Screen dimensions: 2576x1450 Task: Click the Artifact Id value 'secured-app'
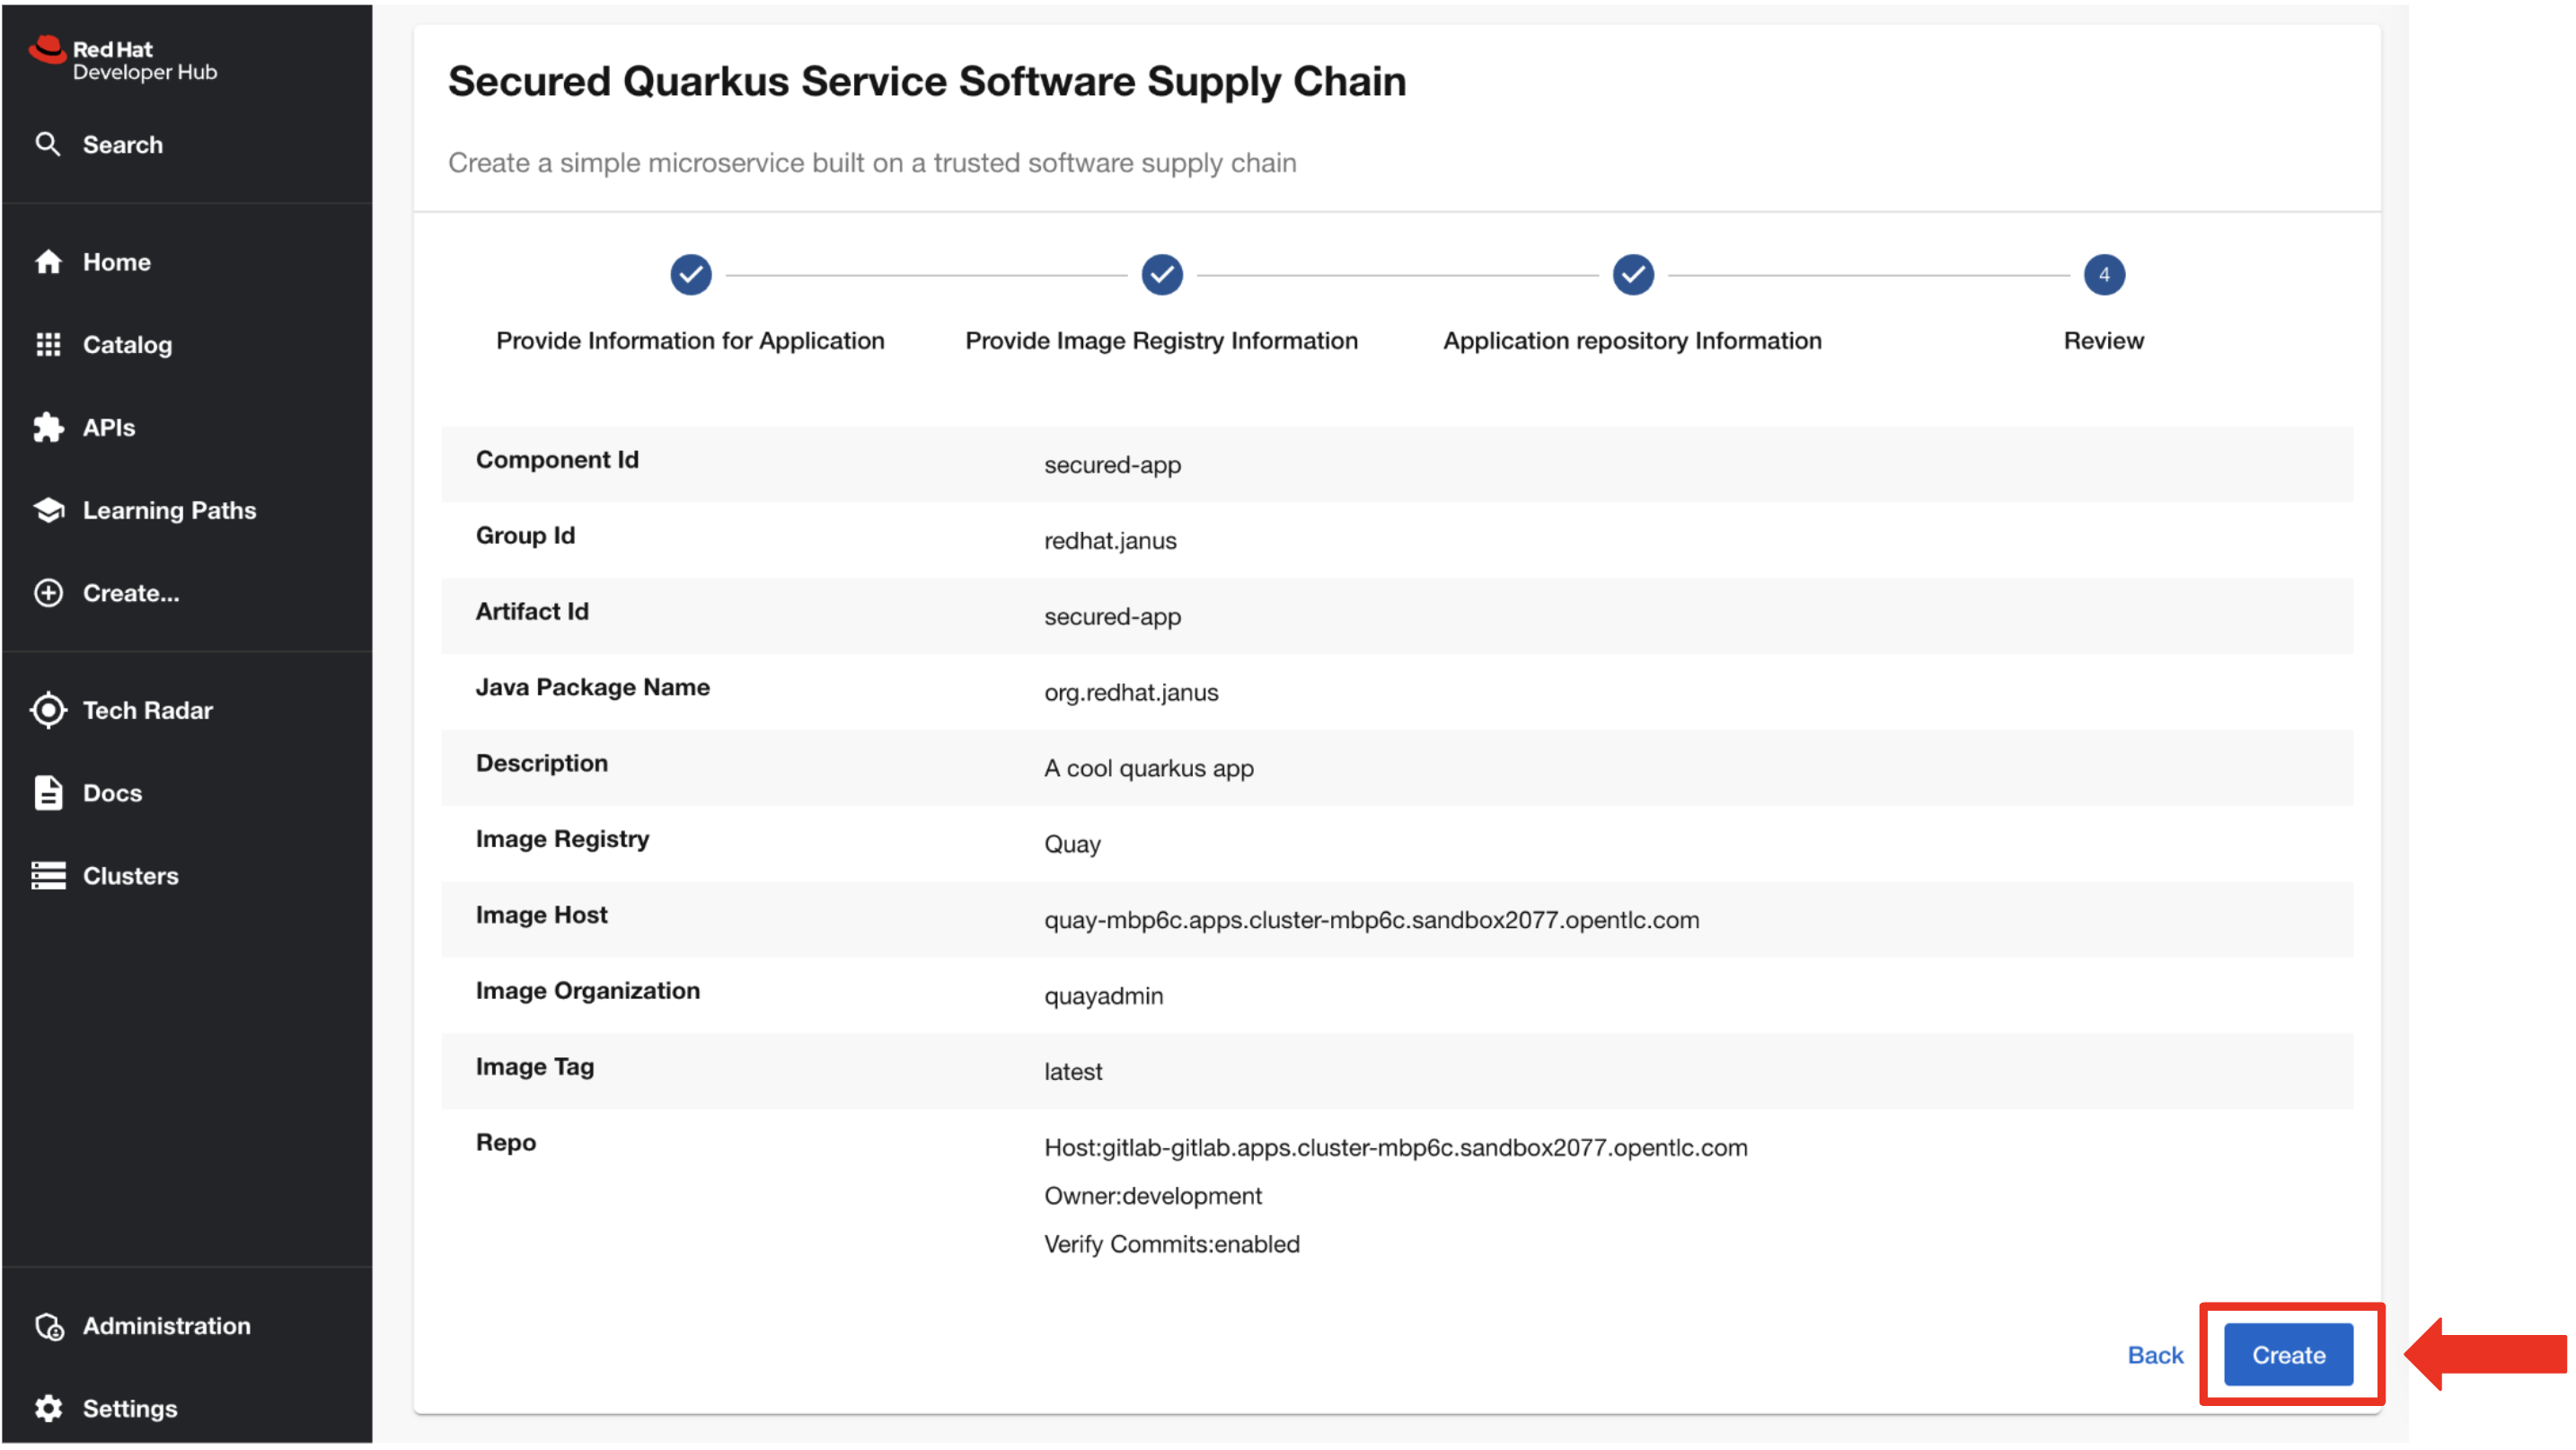tap(1112, 617)
